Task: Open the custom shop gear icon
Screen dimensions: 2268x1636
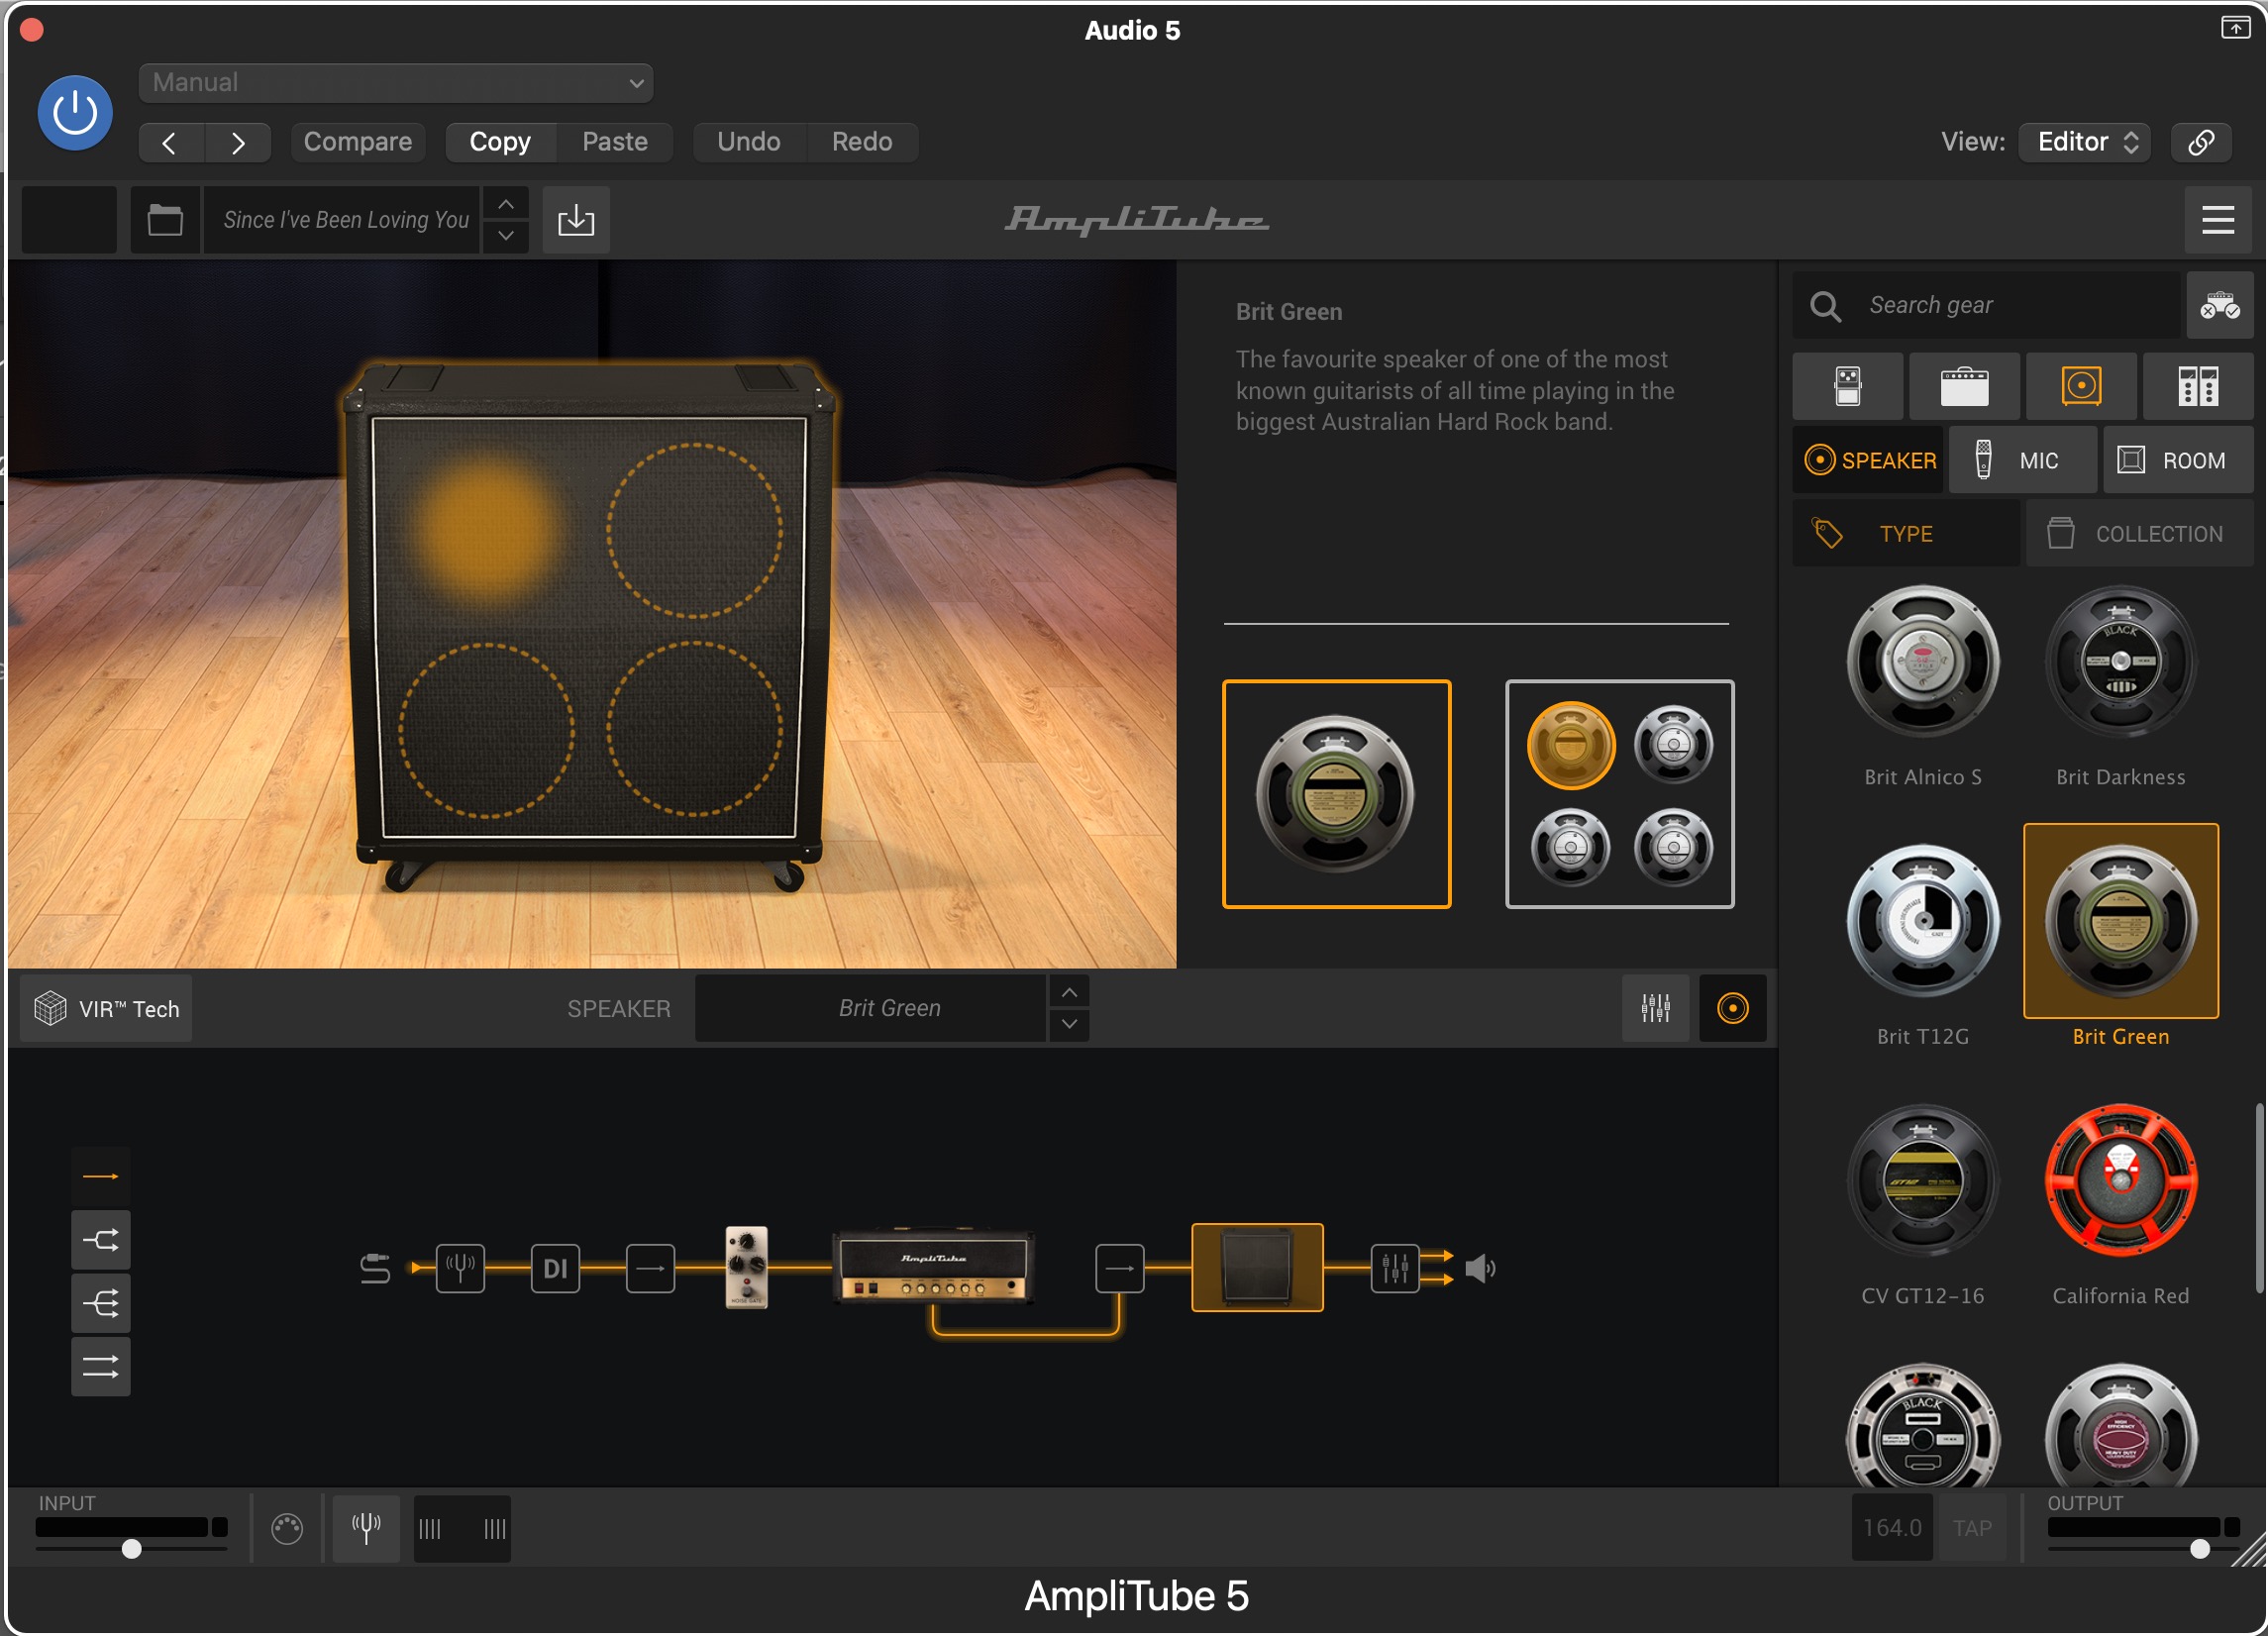Action: tap(2221, 306)
